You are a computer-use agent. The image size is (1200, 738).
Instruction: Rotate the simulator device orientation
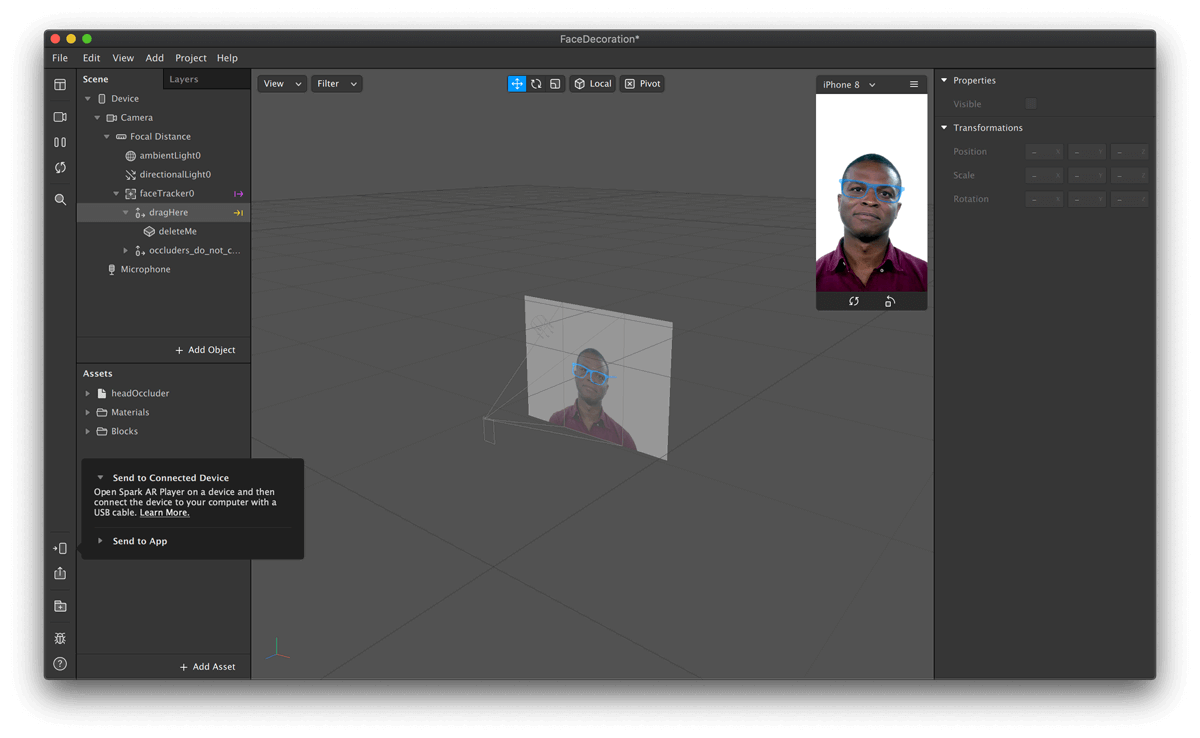pyautogui.click(x=890, y=301)
